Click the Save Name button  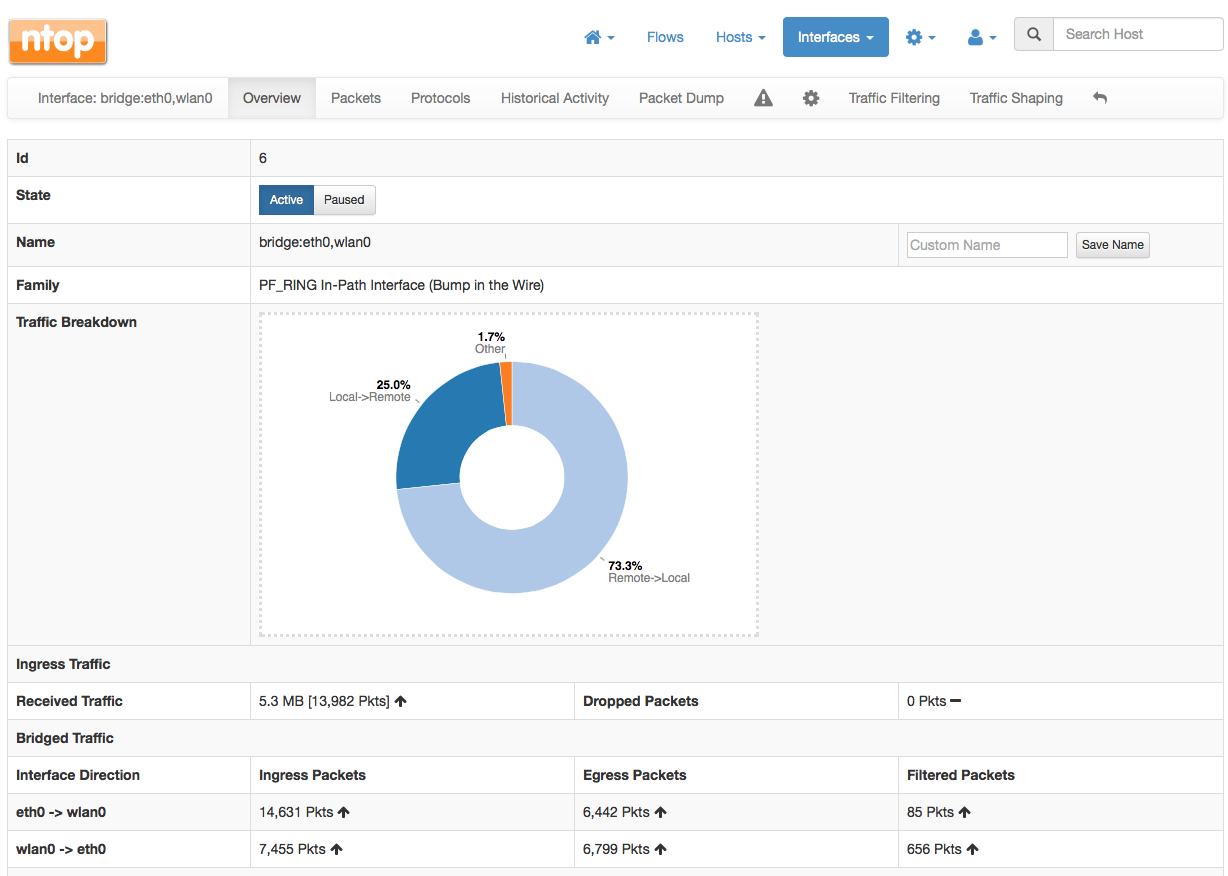point(1113,245)
